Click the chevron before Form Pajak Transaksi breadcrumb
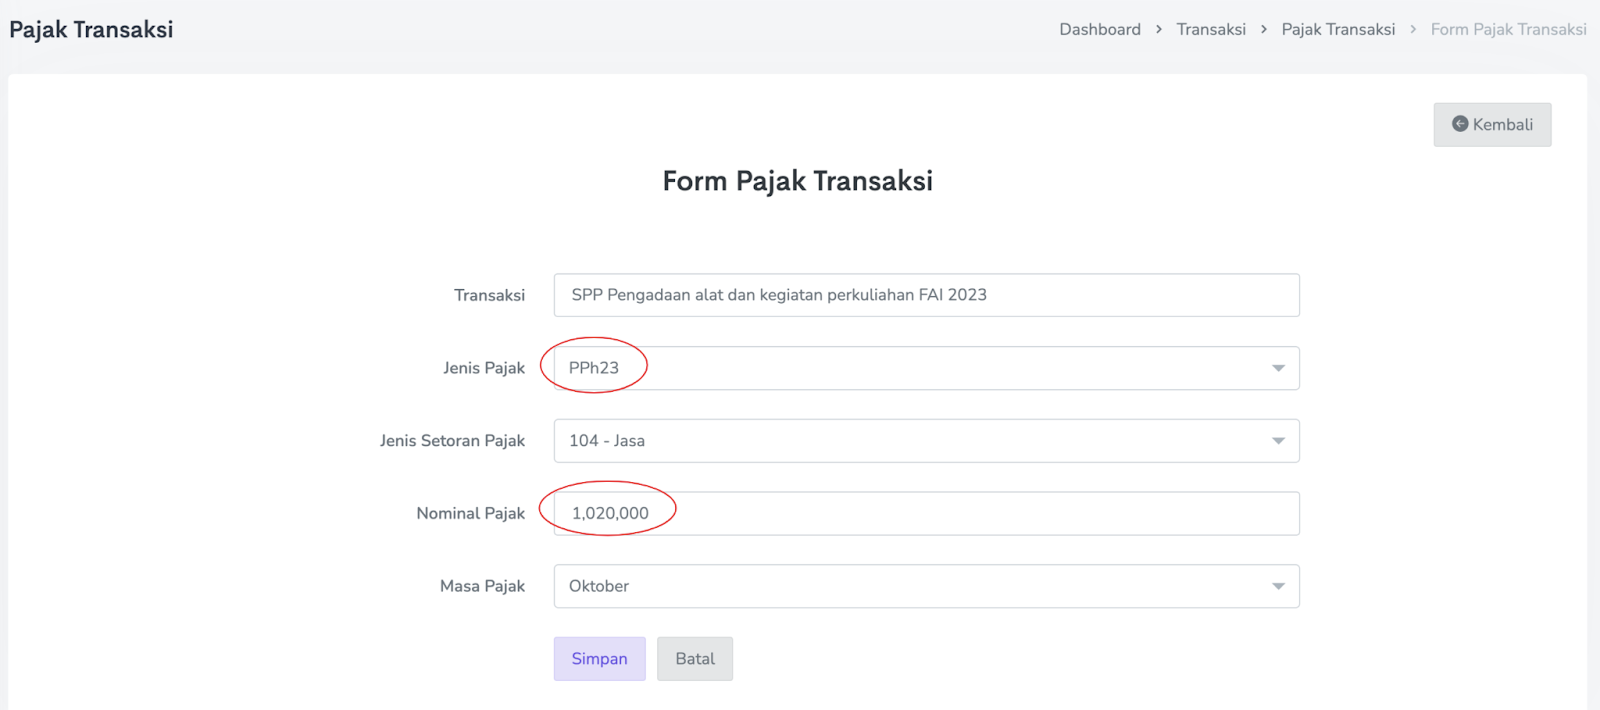 click(x=1413, y=30)
